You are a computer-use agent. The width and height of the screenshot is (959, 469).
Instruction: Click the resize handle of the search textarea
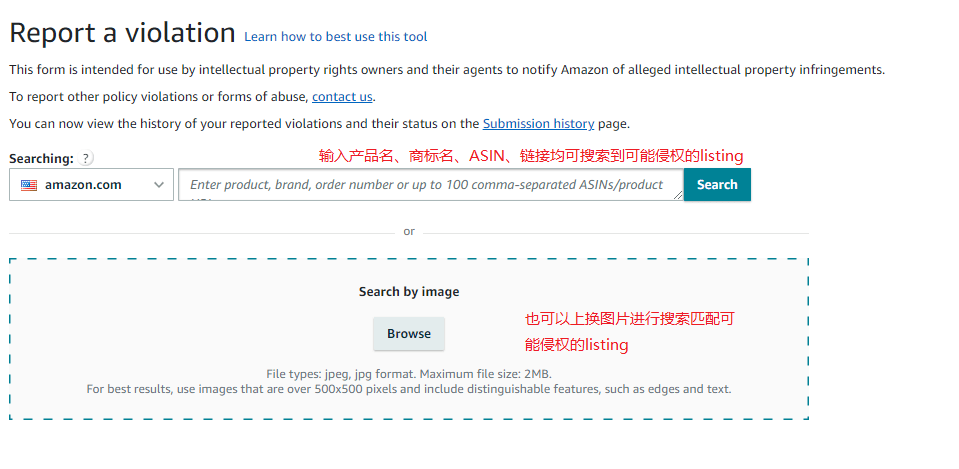pos(678,195)
